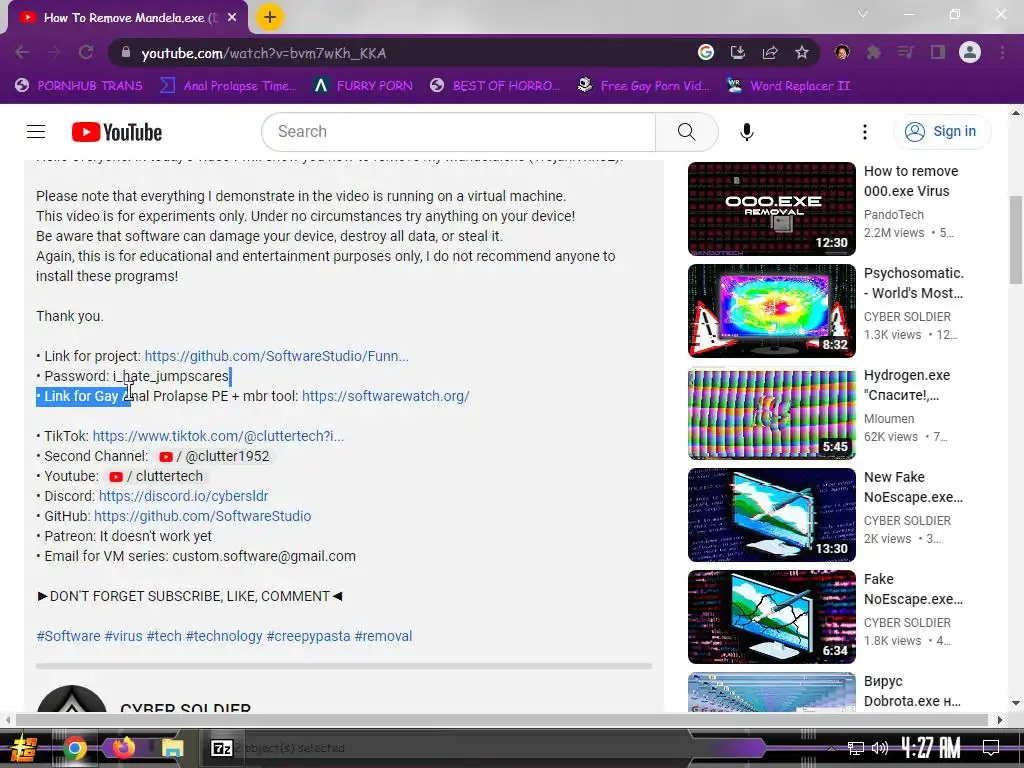This screenshot has height=768, width=1024.
Task: Open the 000.EXE Removal video thumbnail
Action: [771, 209]
